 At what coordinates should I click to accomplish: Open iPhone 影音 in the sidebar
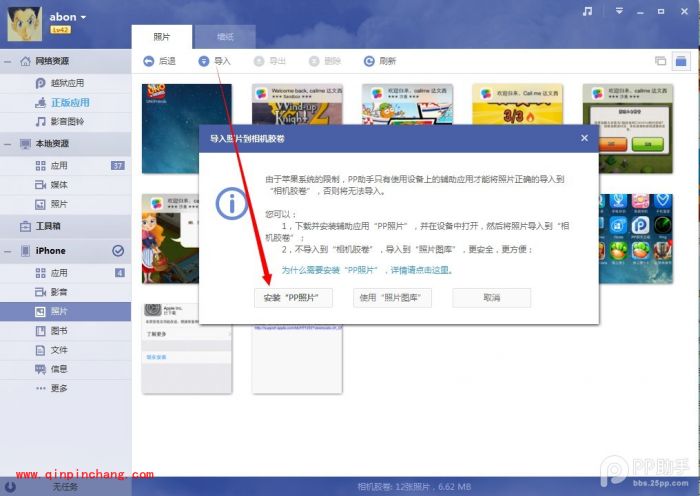(x=65, y=292)
